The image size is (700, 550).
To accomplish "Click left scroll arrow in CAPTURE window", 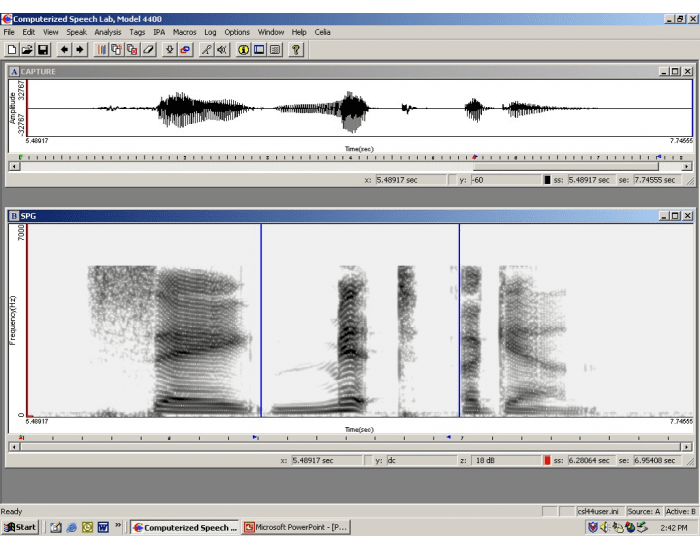I will (x=14, y=167).
